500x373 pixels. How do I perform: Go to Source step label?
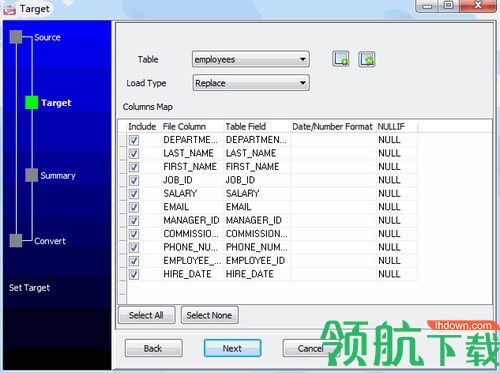click(x=47, y=37)
